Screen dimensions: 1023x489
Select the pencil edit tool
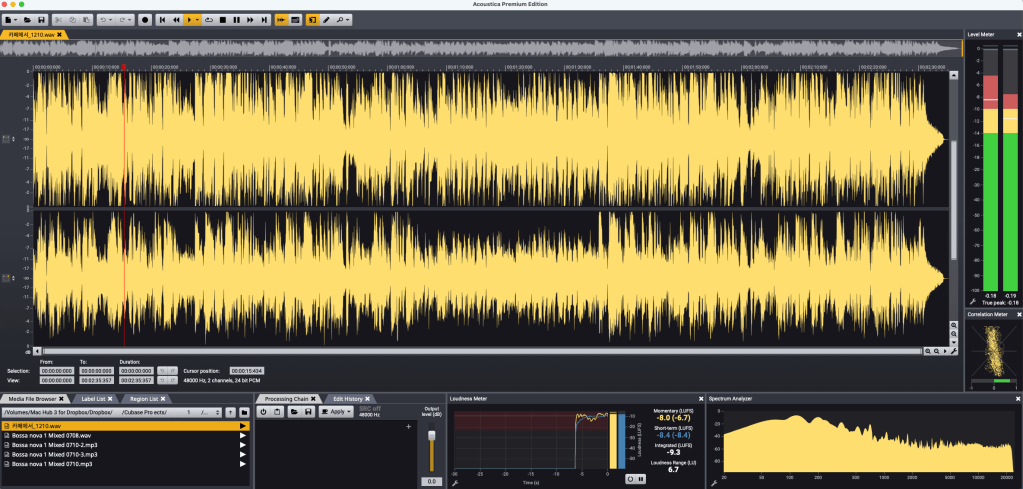326,19
